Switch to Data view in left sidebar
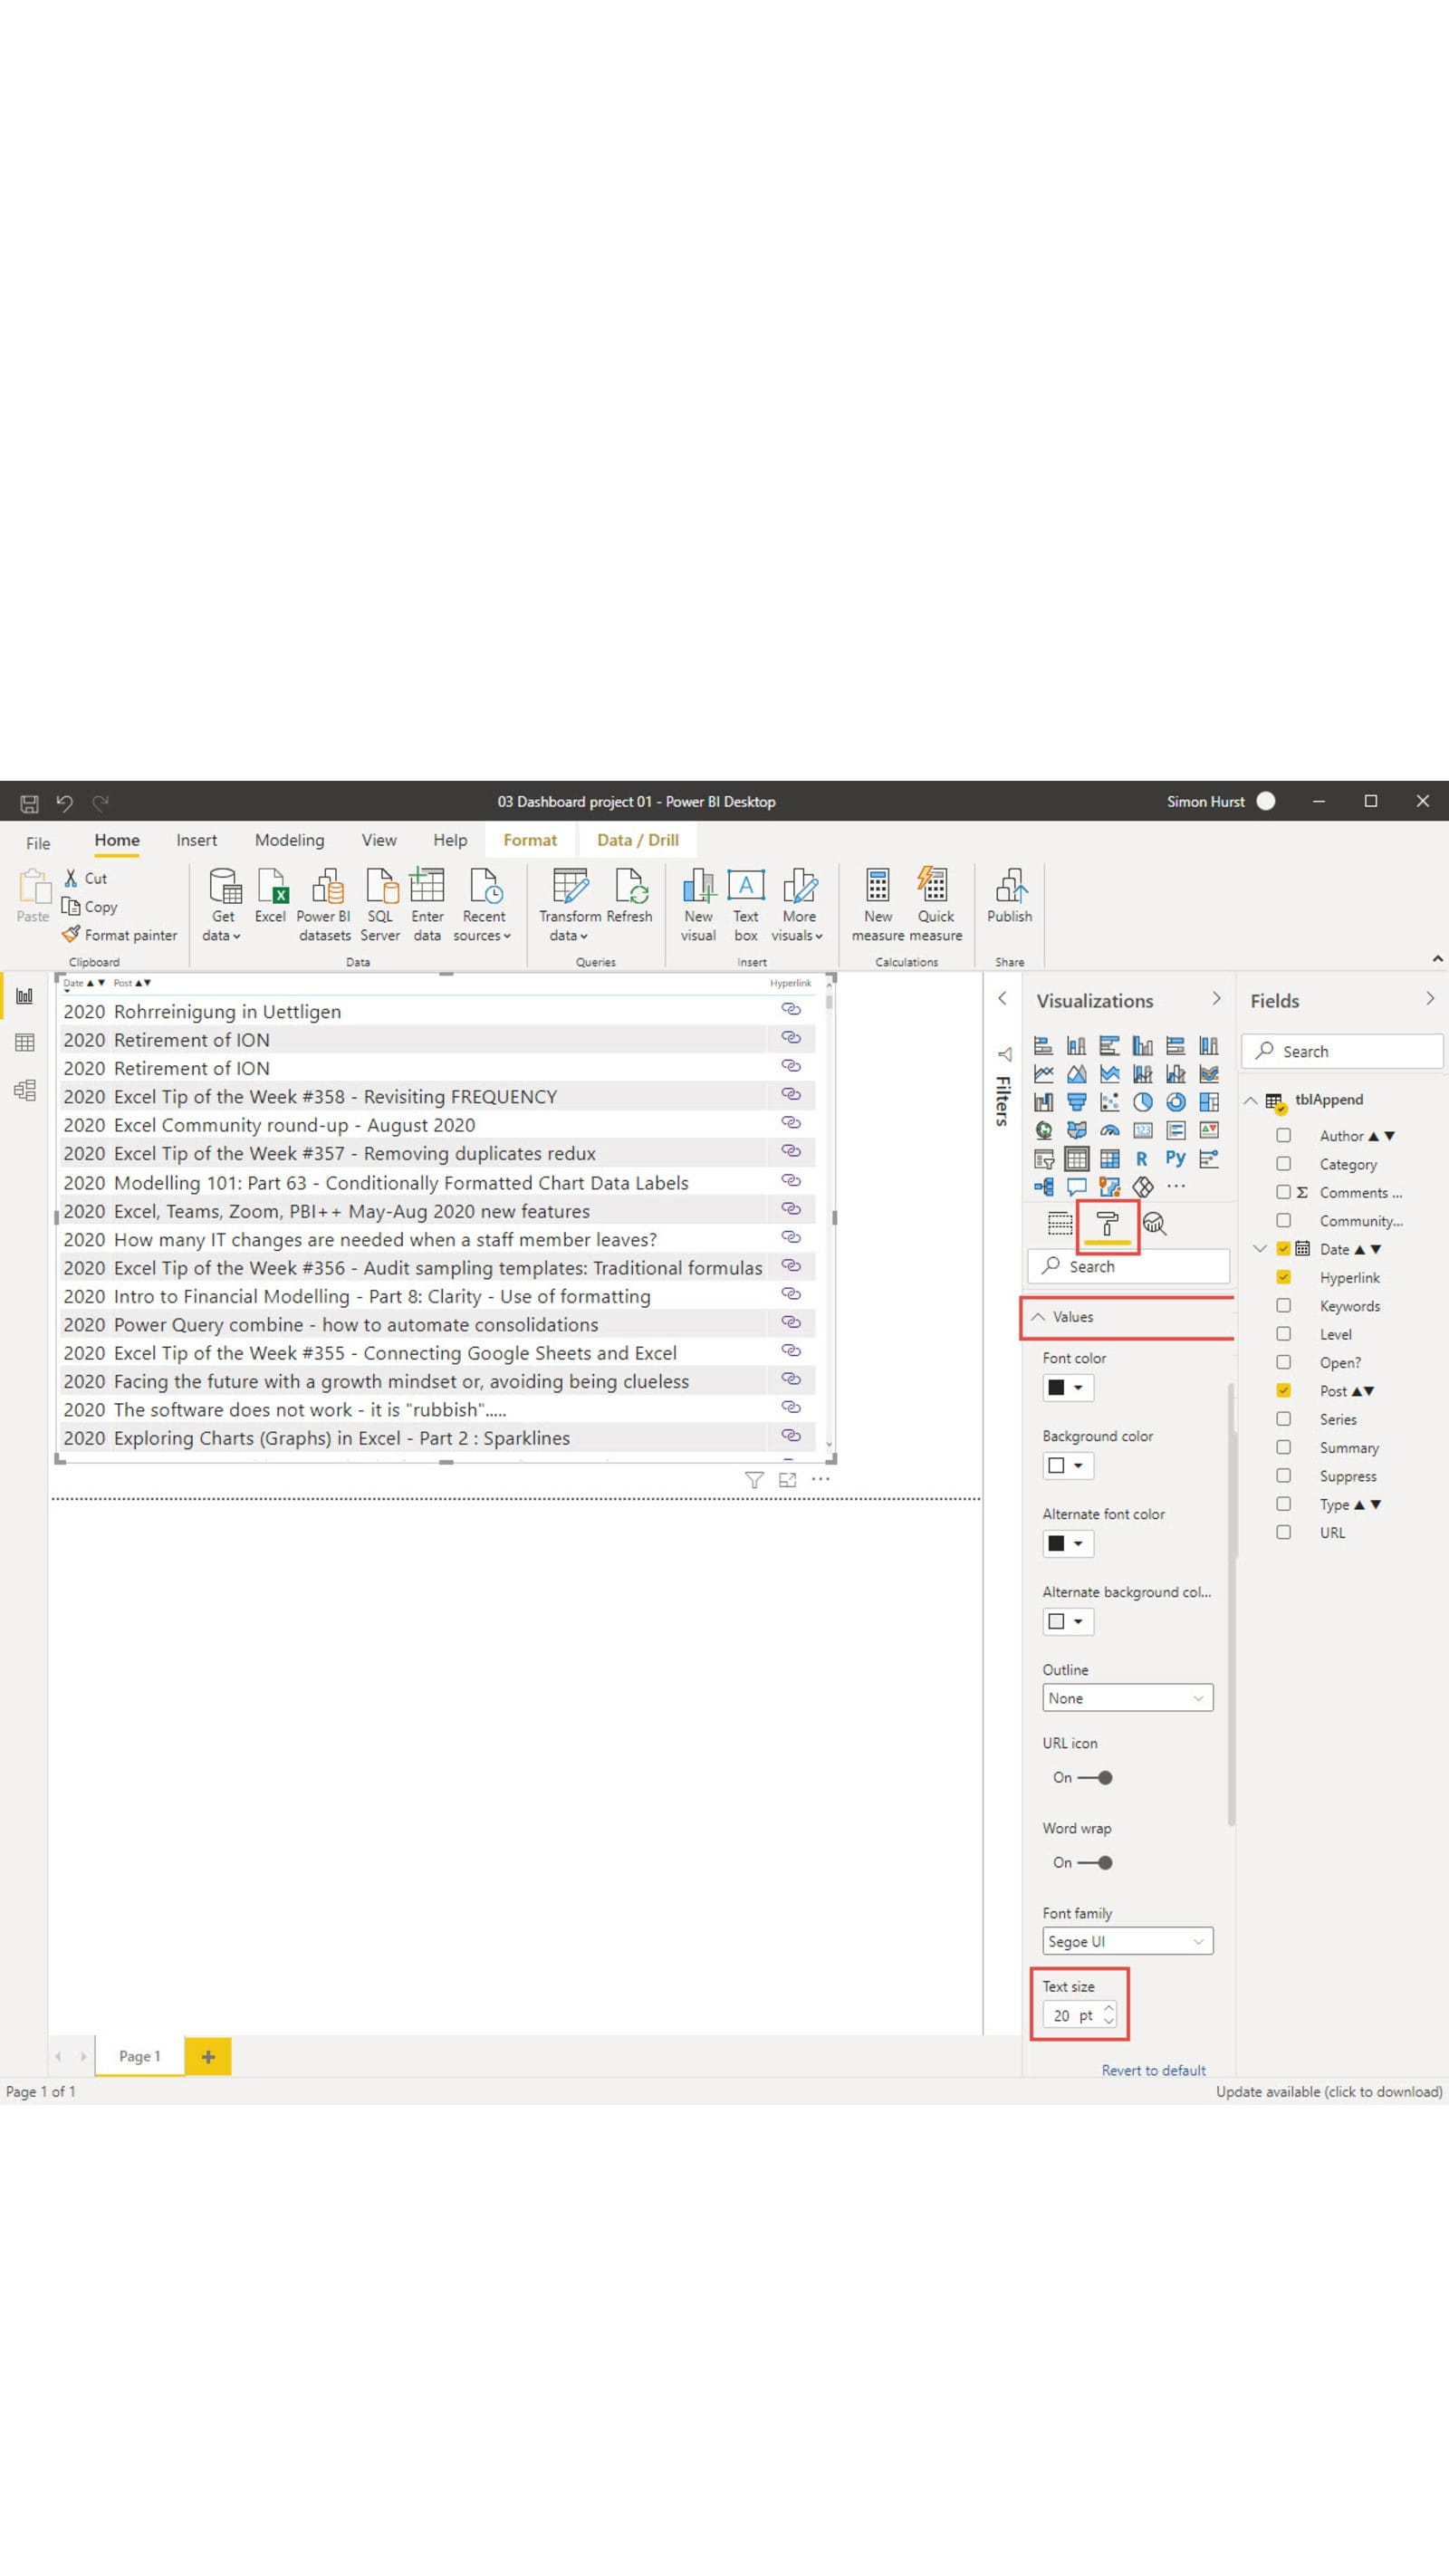Viewport: 1449px width, 2576px height. 25,1042
